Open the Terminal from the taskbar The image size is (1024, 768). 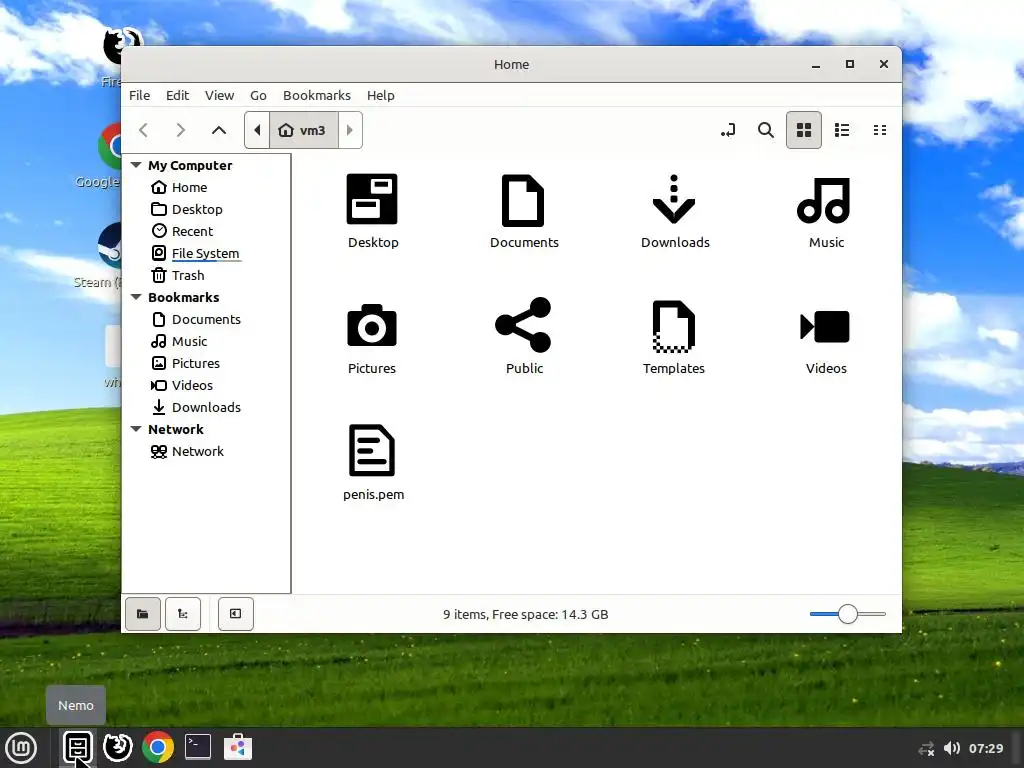pos(197,747)
